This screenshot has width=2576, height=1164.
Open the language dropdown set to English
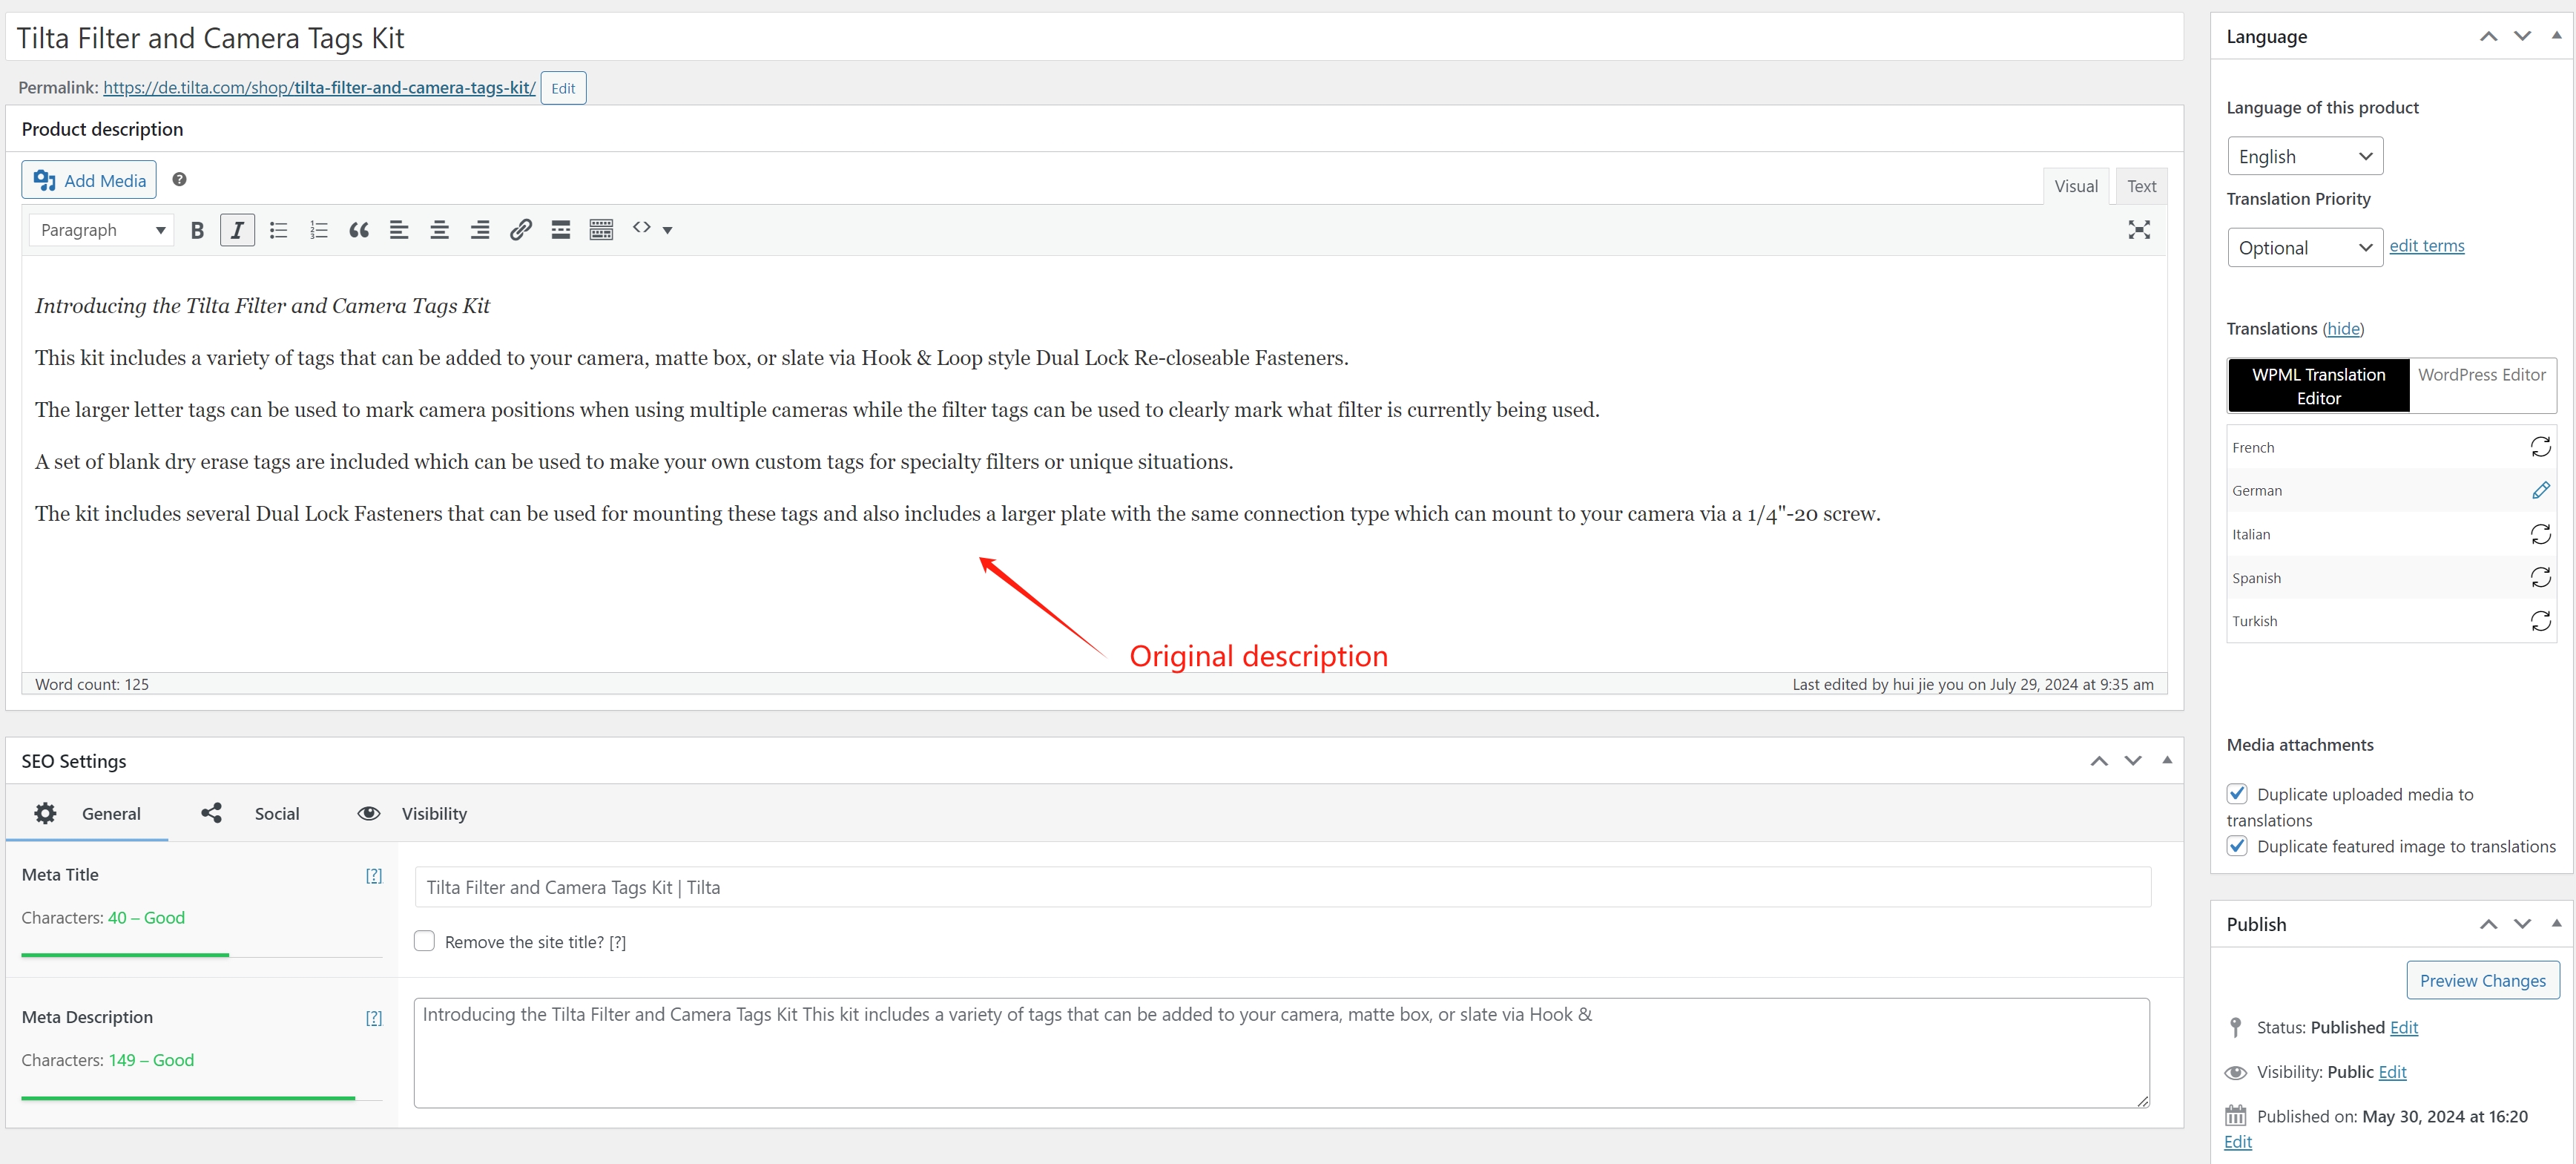[x=2304, y=156]
